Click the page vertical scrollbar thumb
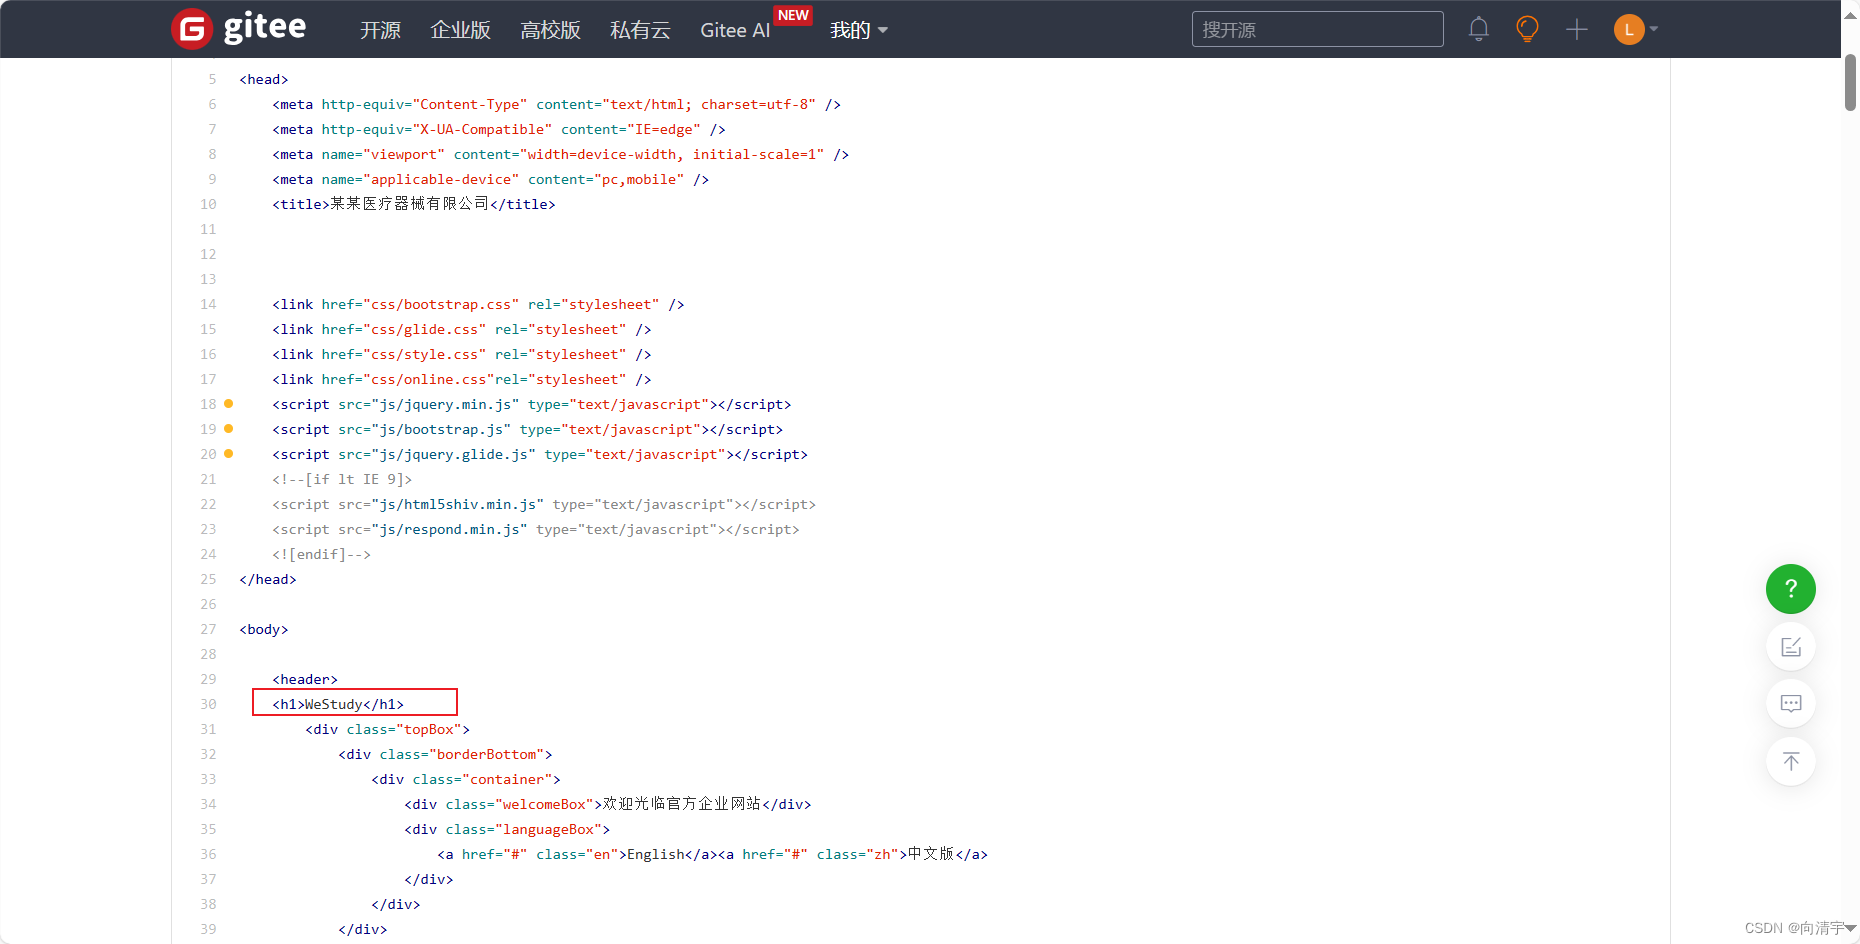 tap(1850, 82)
